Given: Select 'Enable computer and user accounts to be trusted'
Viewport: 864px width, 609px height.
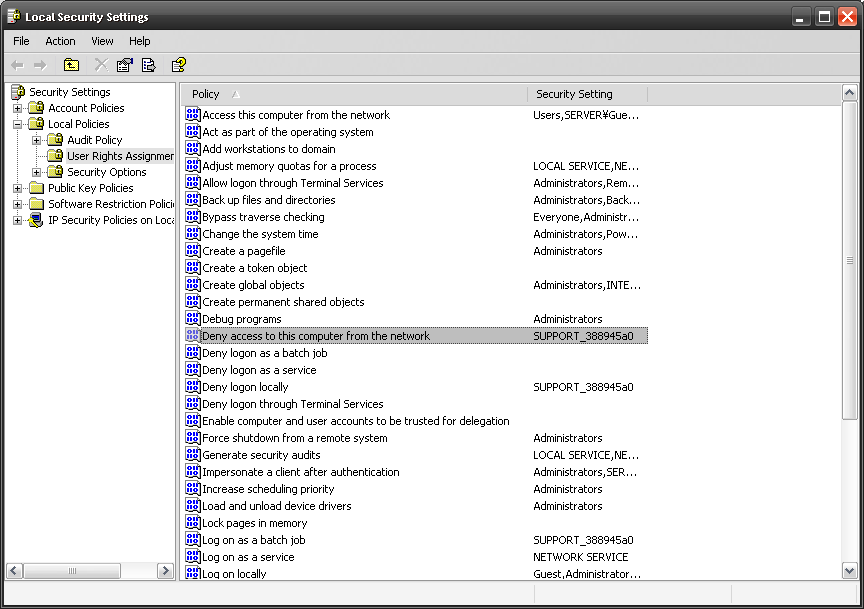Looking at the screenshot, I should (355, 421).
